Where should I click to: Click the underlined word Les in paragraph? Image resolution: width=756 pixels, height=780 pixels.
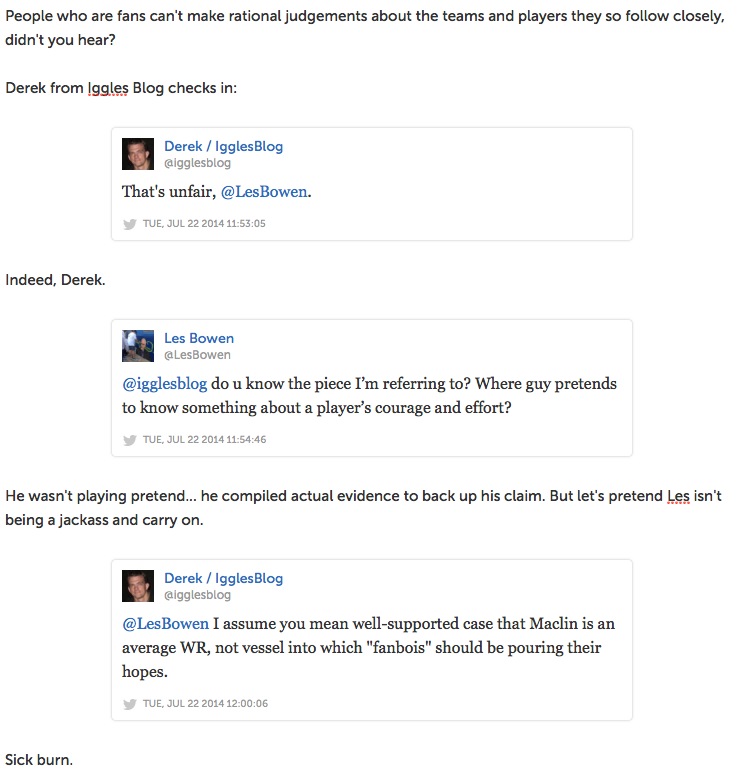tap(678, 496)
